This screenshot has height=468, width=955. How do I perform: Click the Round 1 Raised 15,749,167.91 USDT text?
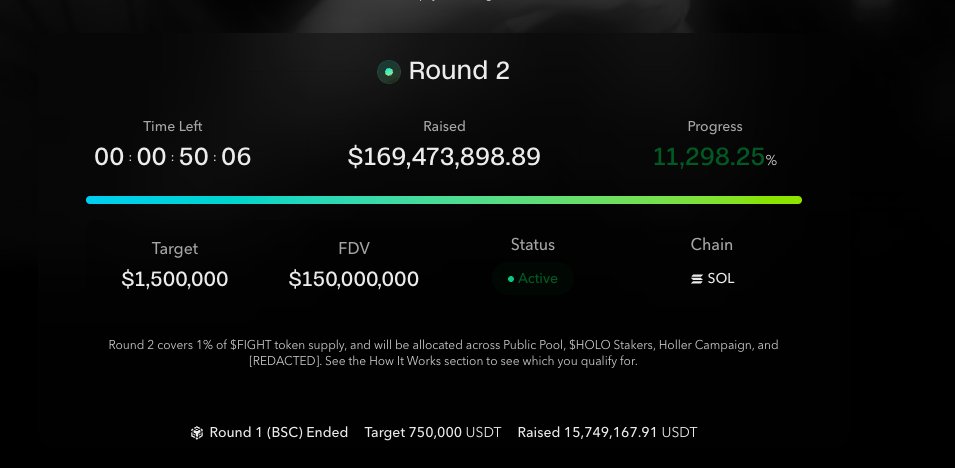coord(607,433)
